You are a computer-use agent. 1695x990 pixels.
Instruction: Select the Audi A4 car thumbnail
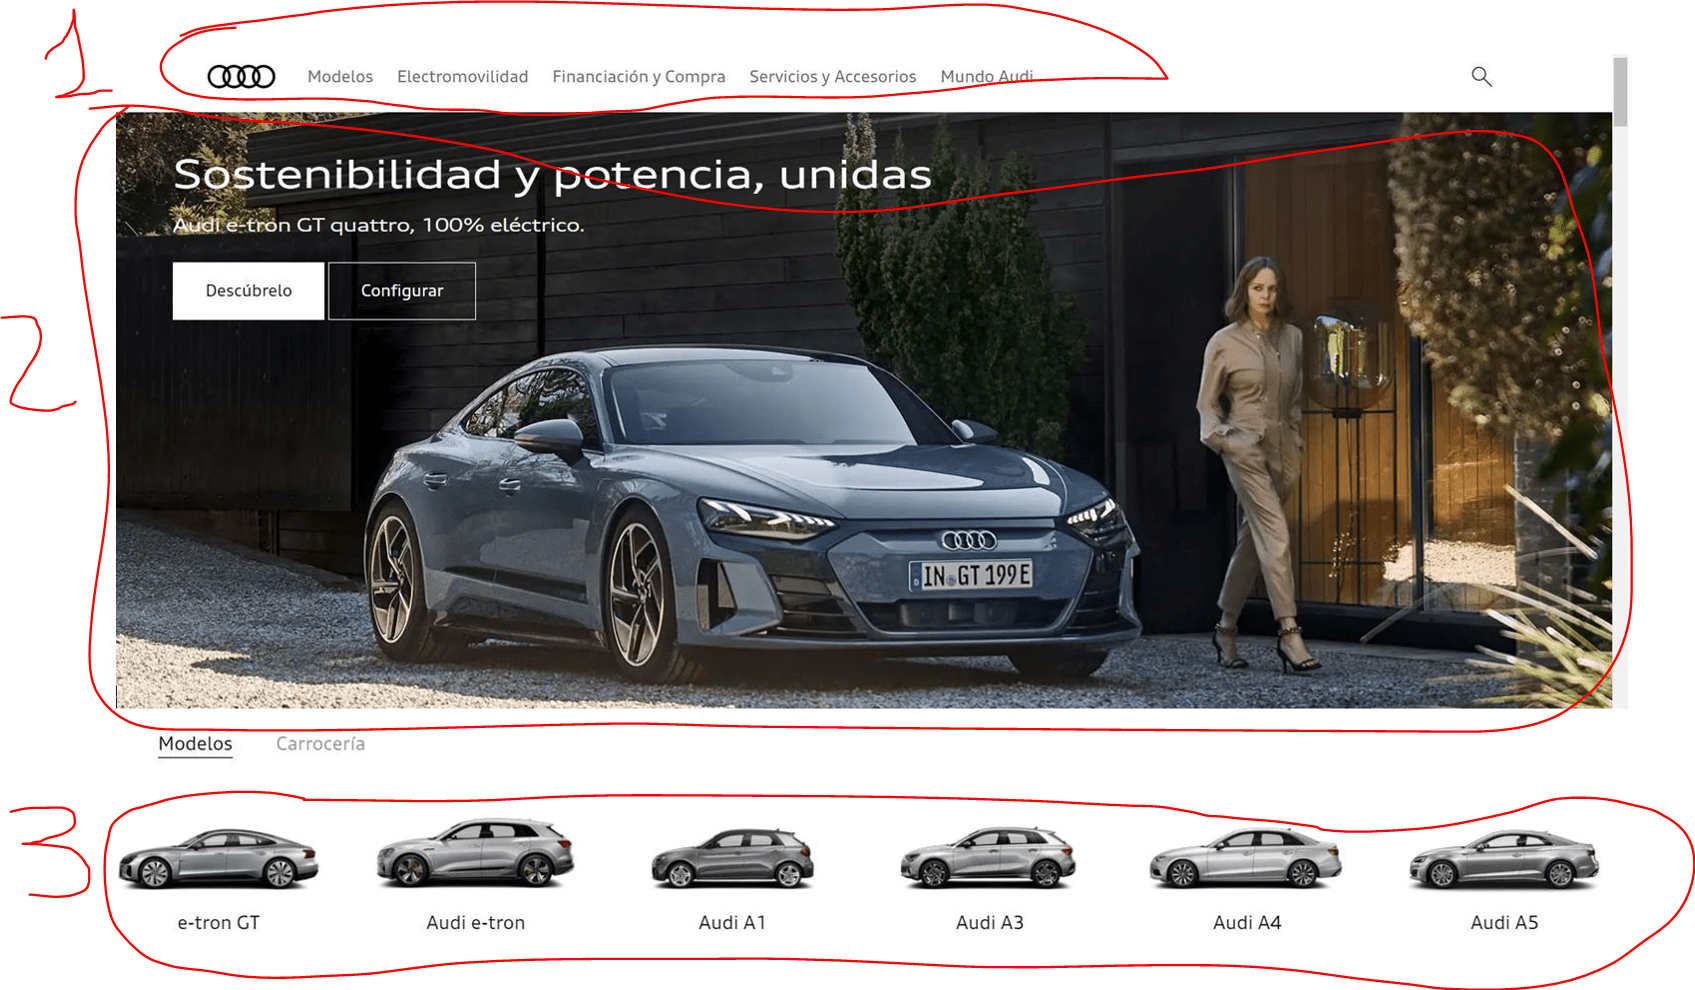click(1246, 859)
